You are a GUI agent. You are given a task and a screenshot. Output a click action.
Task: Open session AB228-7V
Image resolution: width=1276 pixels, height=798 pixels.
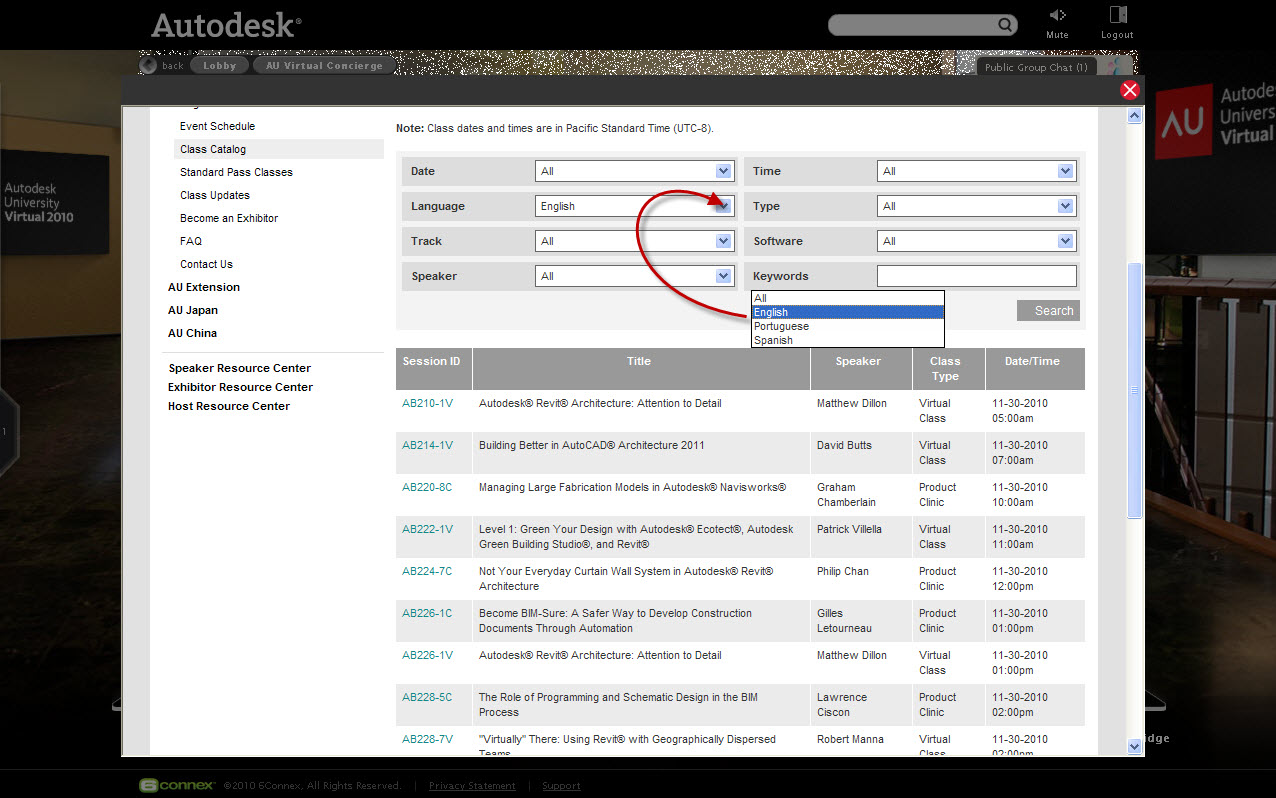427,739
